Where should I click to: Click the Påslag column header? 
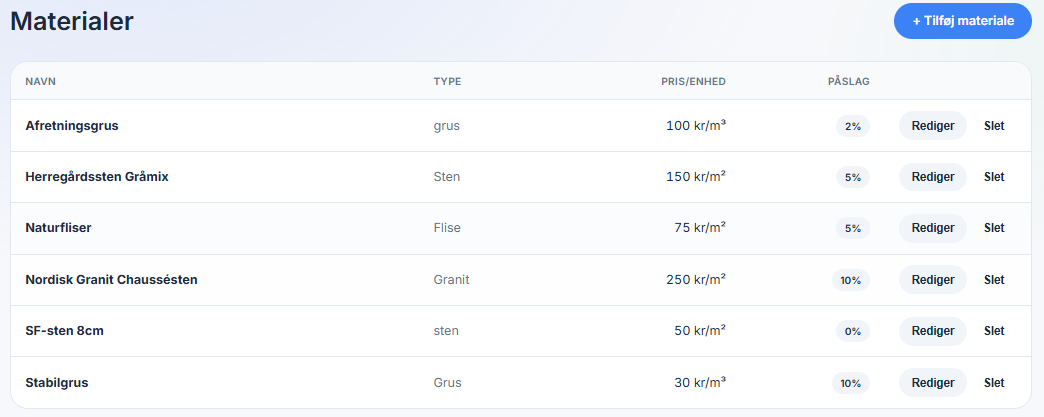coord(848,81)
